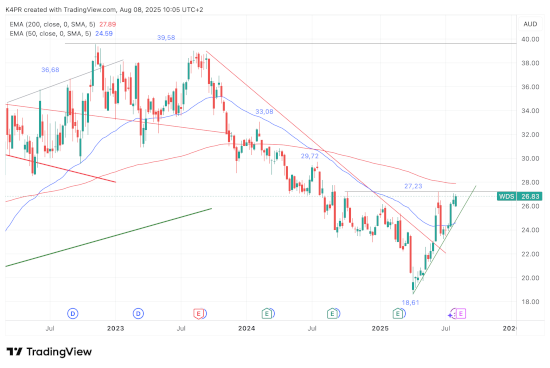Image resolution: width=550 pixels, height=368 pixels.
Task: Click the red E earnings marker
Action: [199, 313]
